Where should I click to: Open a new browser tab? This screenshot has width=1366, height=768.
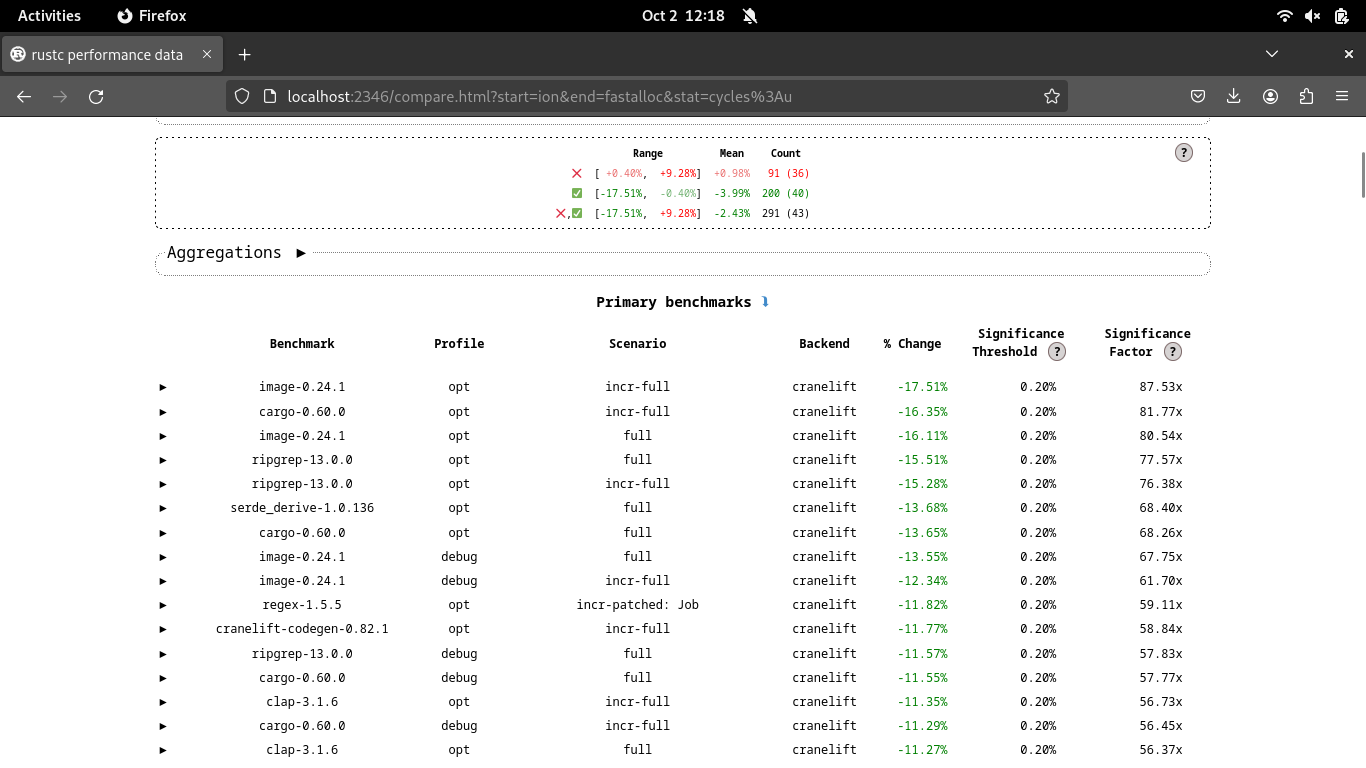244,54
